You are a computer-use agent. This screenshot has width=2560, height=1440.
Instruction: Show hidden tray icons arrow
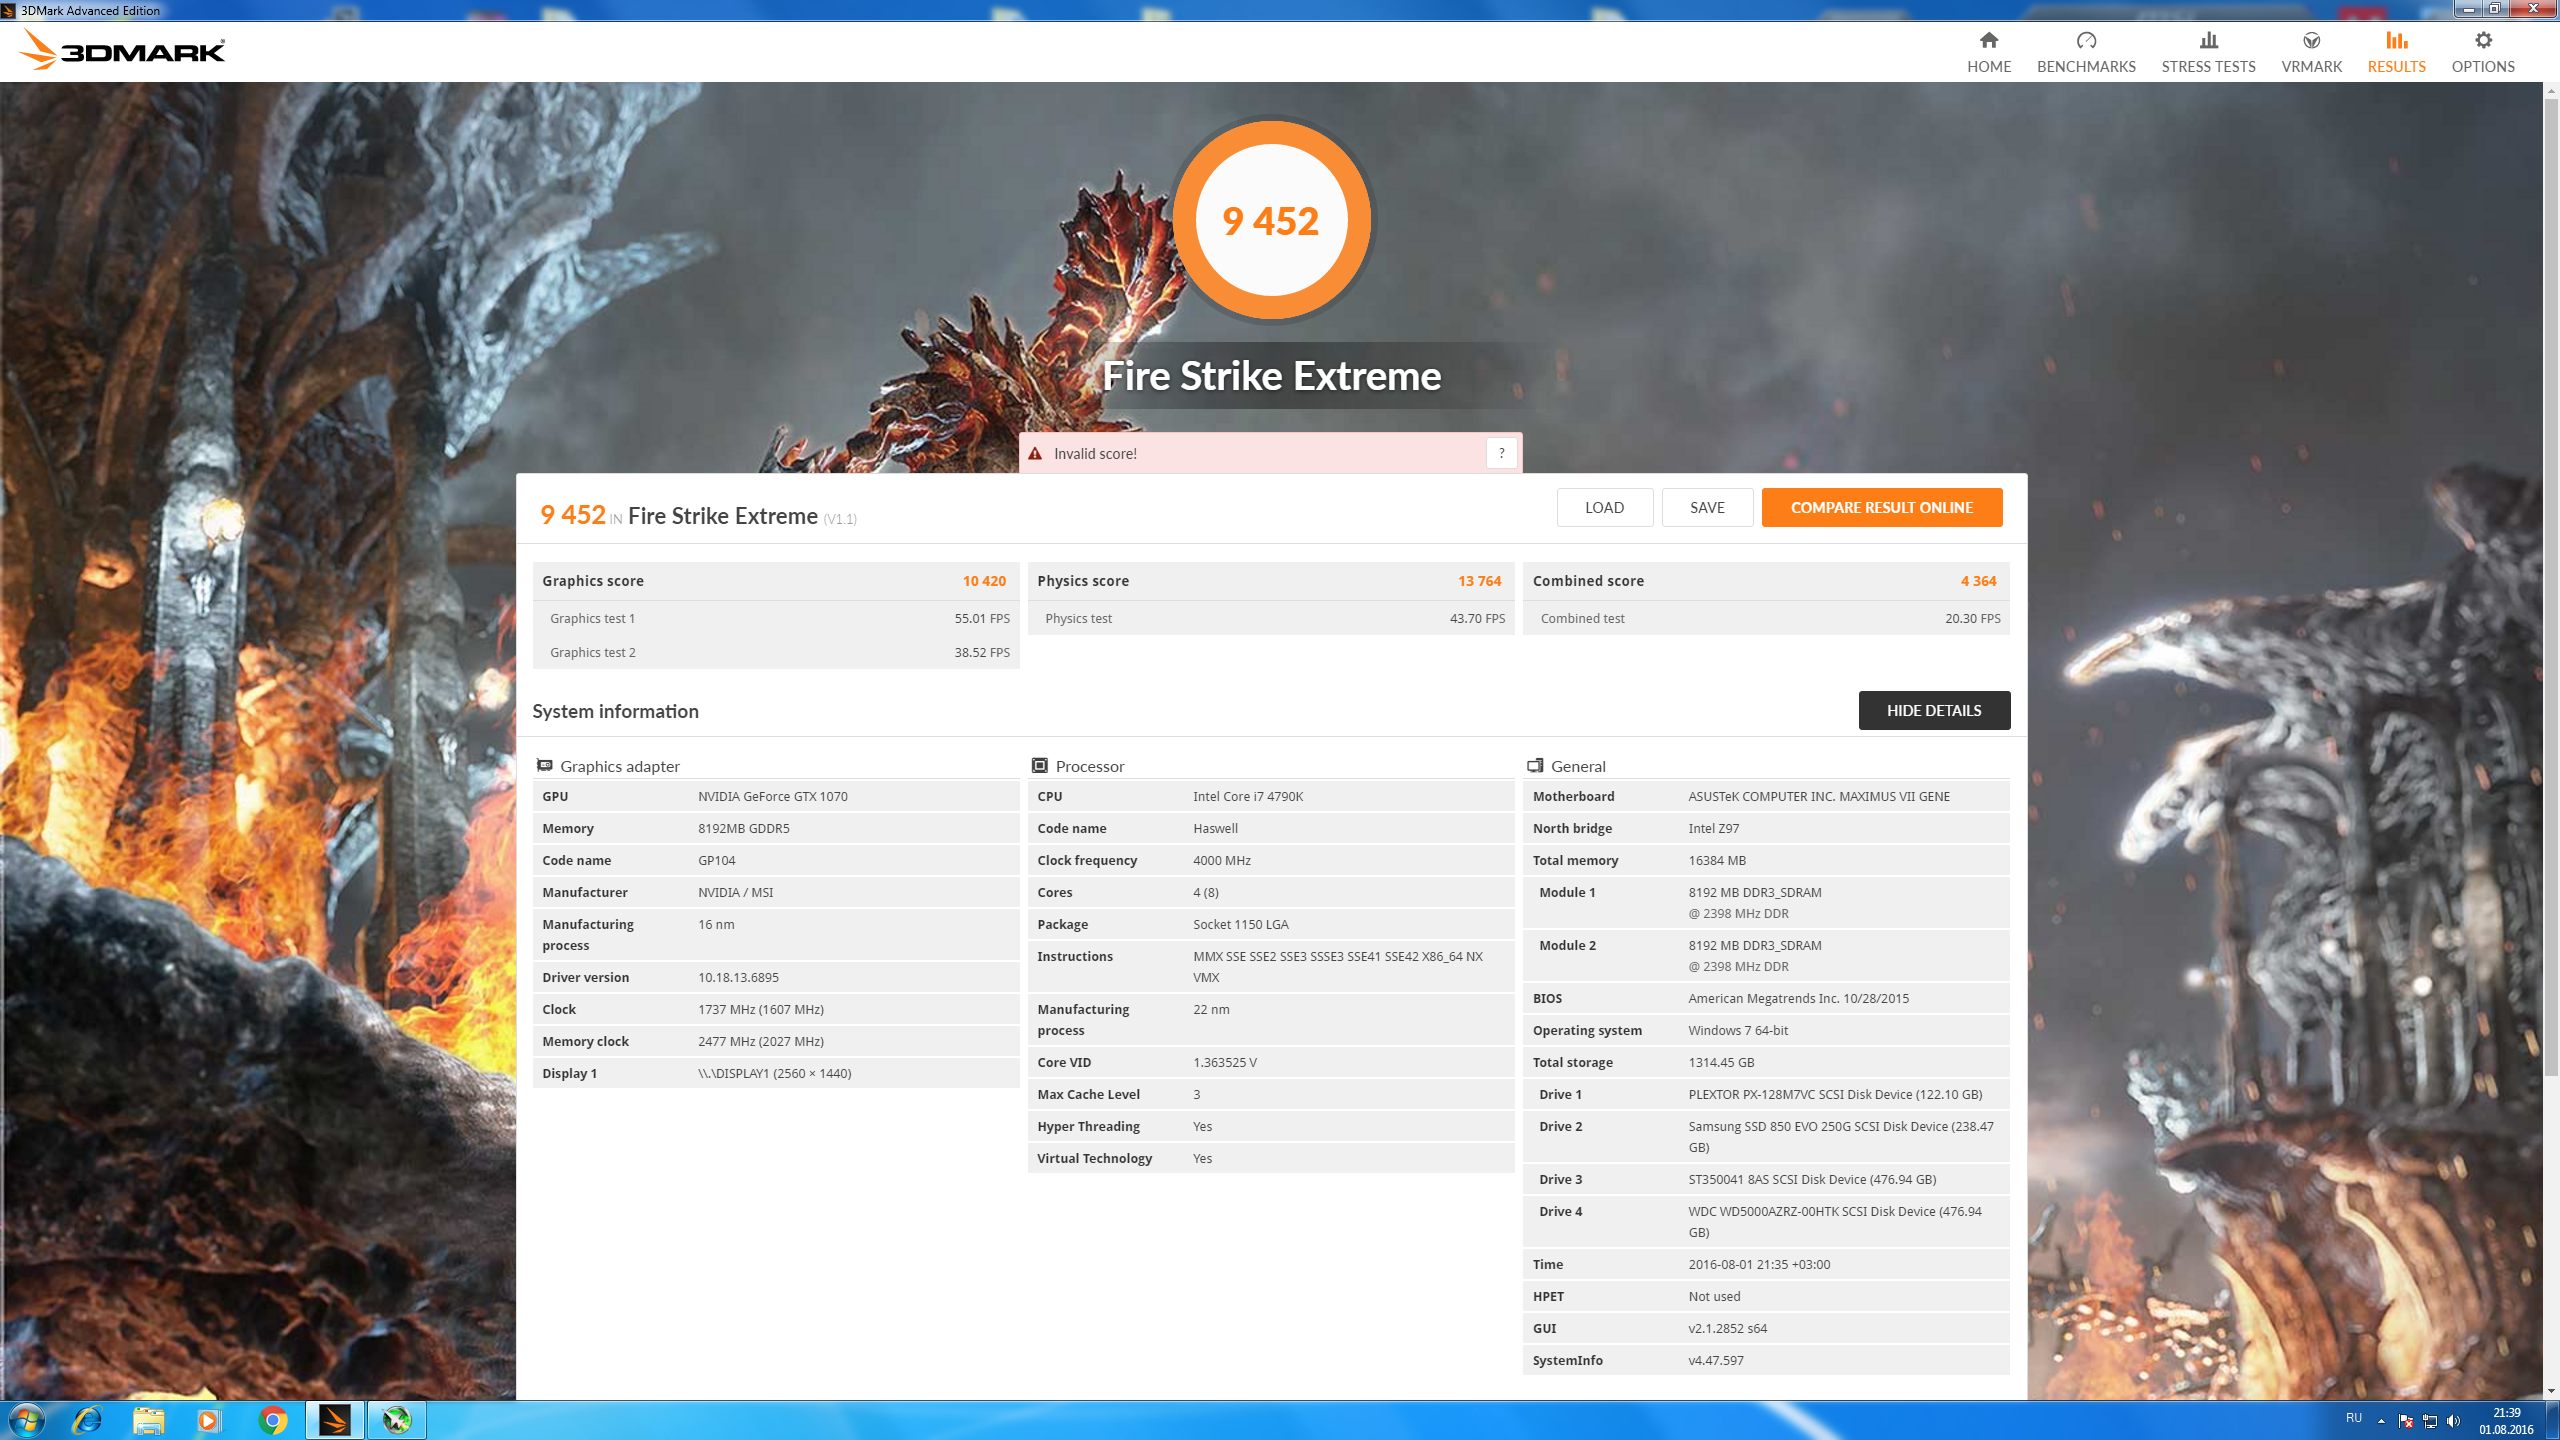click(2381, 1421)
